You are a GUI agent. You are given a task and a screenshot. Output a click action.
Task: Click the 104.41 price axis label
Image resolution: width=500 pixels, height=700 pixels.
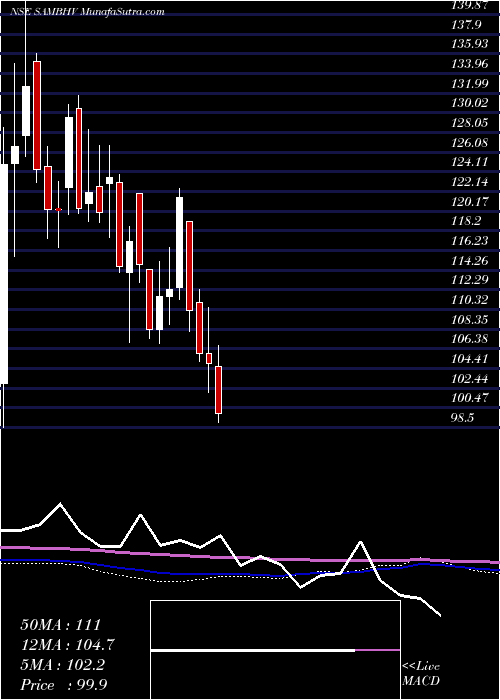(470, 358)
